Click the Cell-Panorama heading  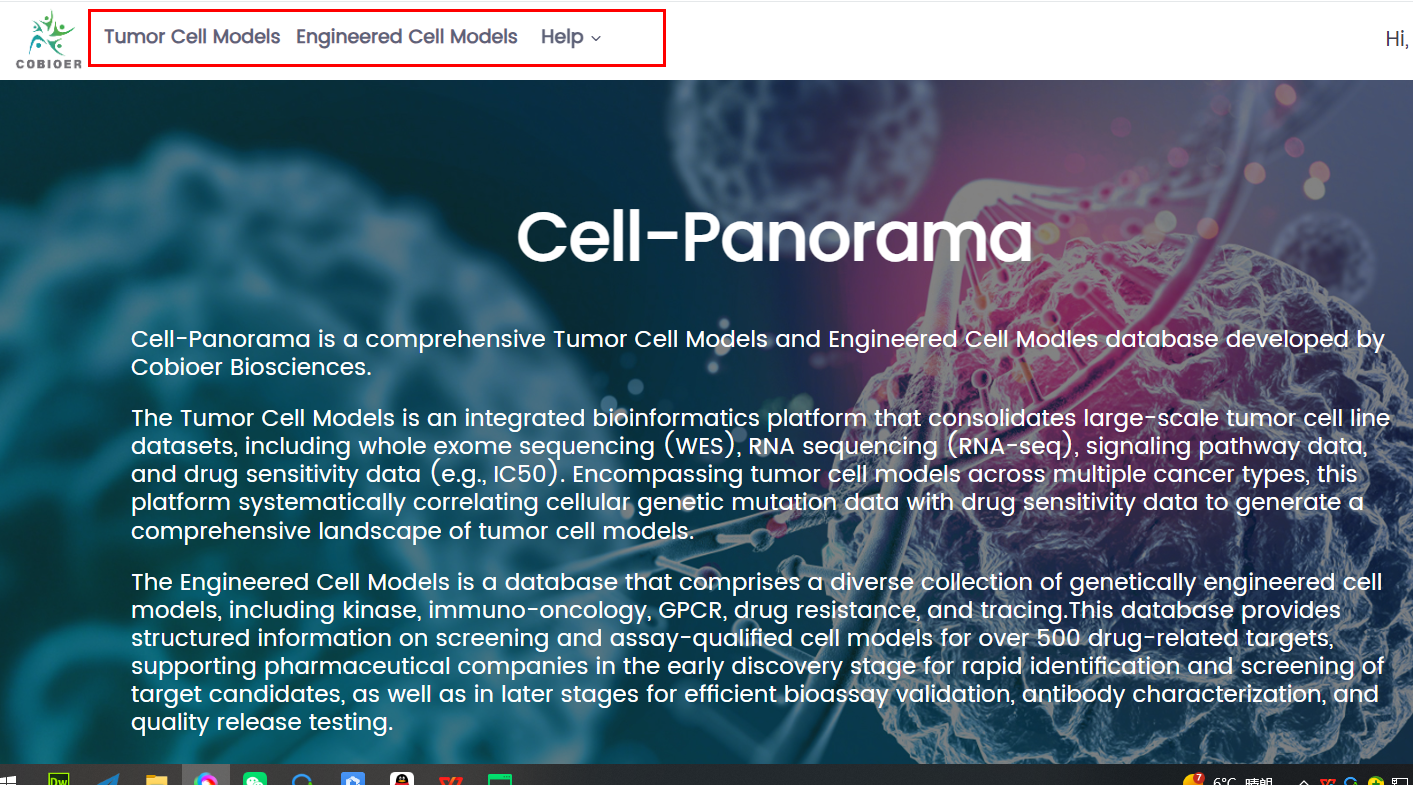(x=773, y=237)
